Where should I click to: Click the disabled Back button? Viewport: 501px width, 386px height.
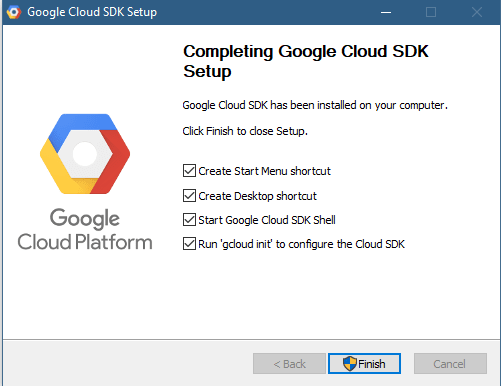click(289, 363)
